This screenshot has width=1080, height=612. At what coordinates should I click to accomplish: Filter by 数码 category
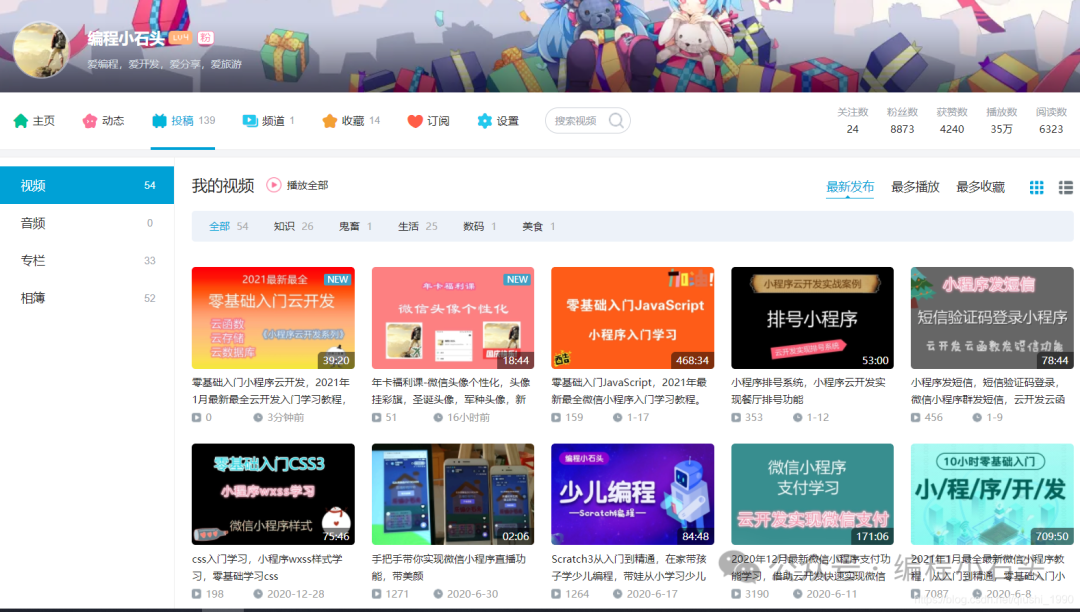(480, 226)
